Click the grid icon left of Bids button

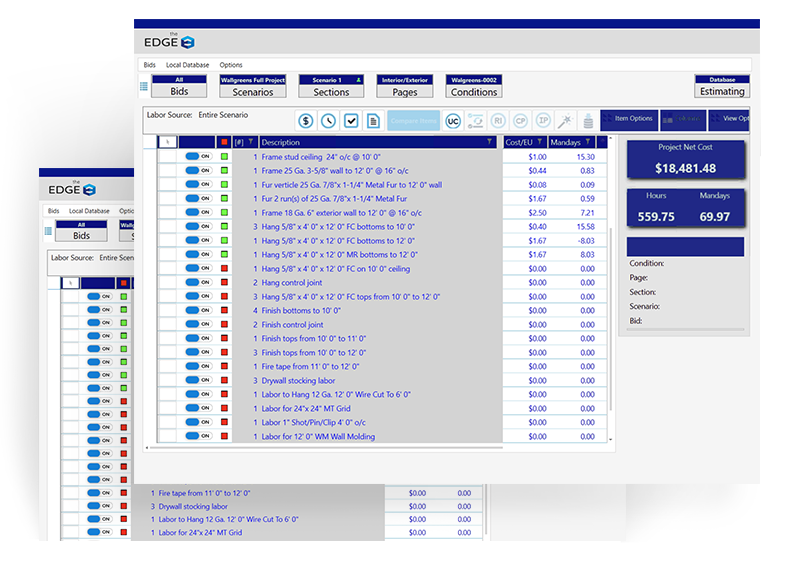click(144, 87)
